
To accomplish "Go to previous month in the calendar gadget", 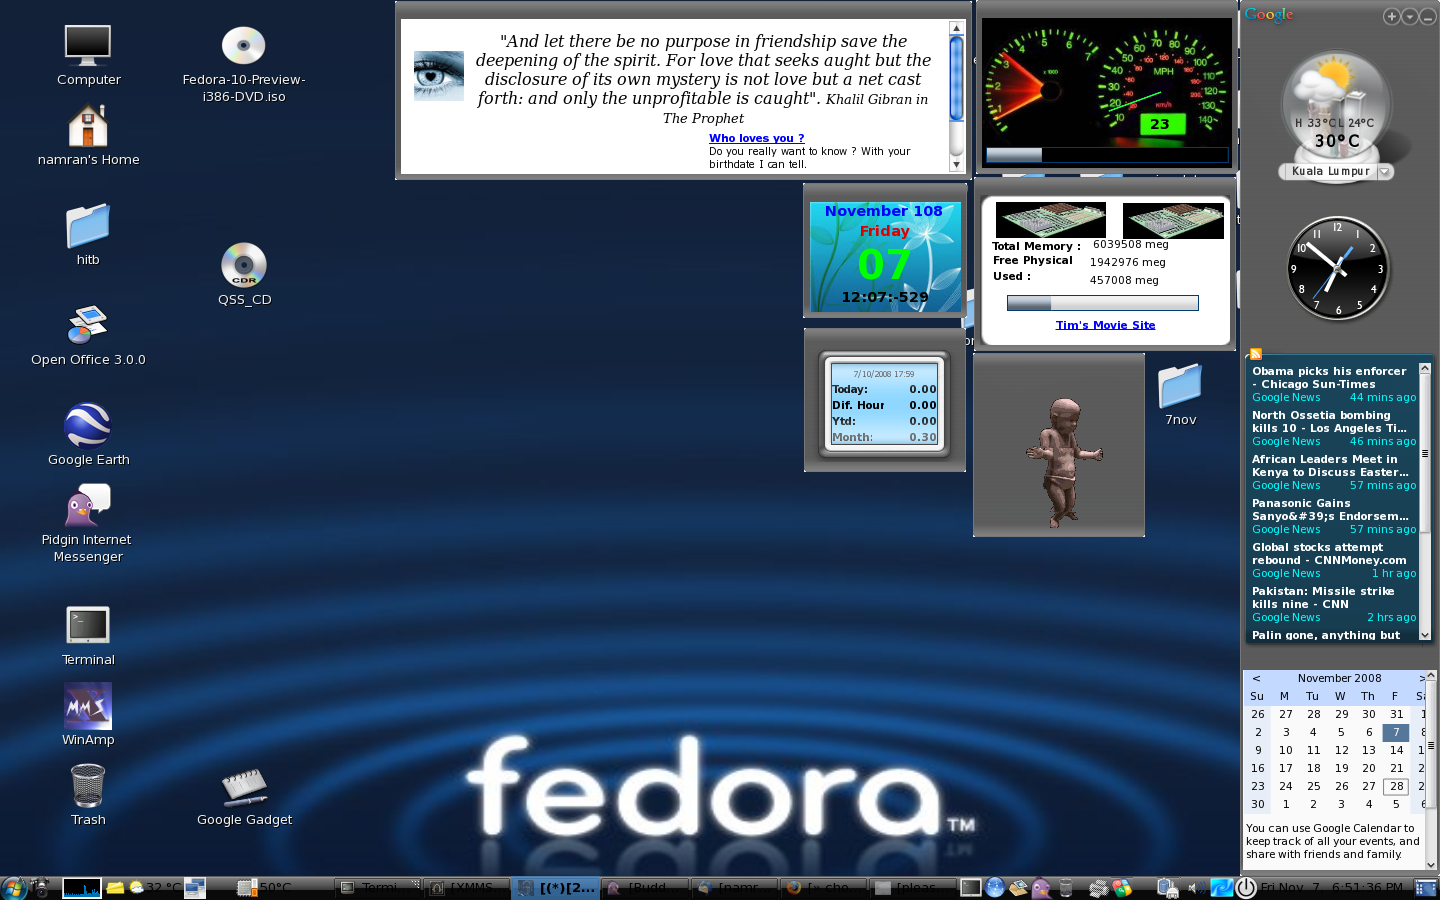I will [1256, 678].
